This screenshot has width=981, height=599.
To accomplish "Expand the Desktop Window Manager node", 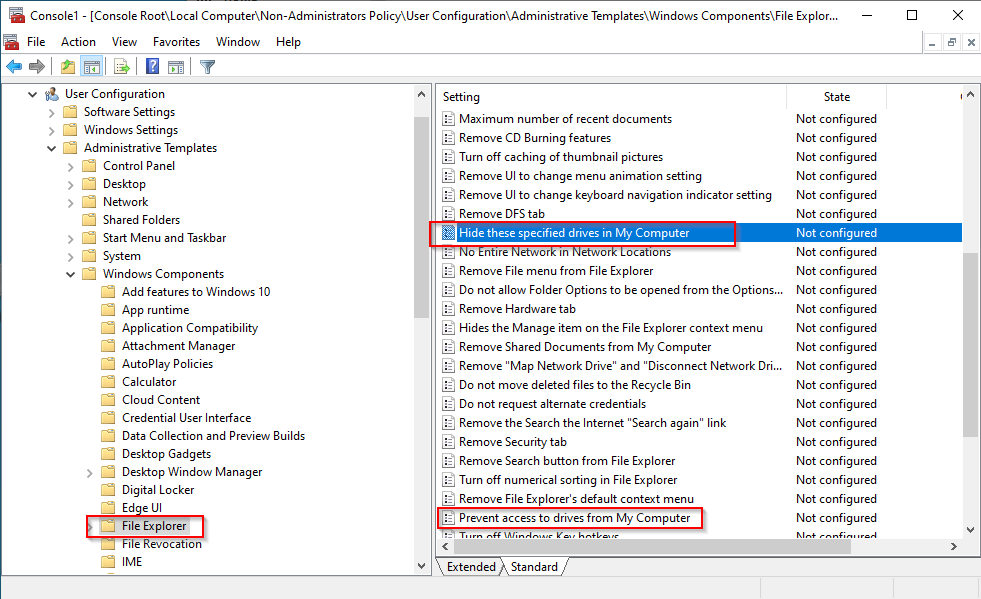I will [90, 472].
